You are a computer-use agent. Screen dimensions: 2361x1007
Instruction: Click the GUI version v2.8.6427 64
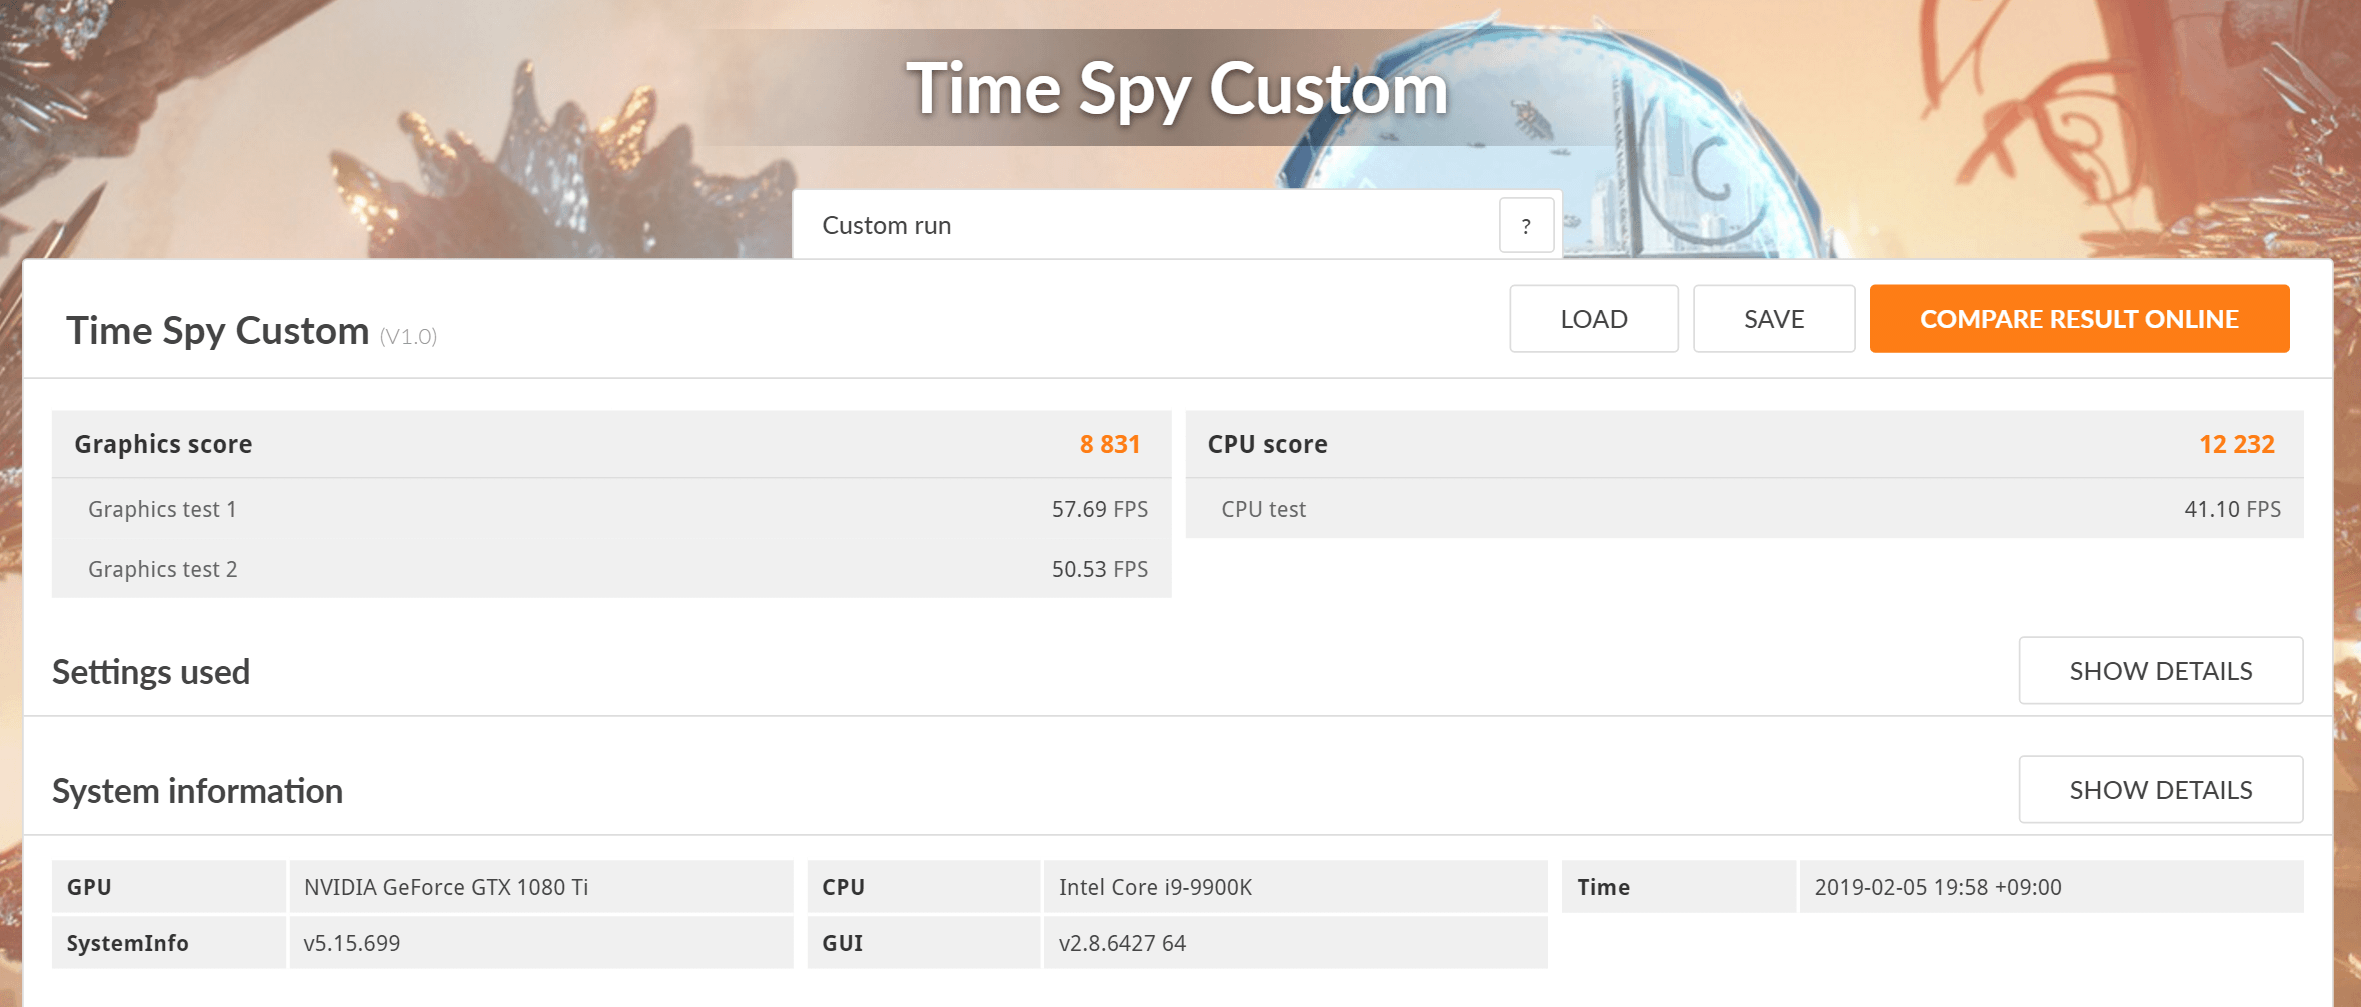[x=1122, y=943]
